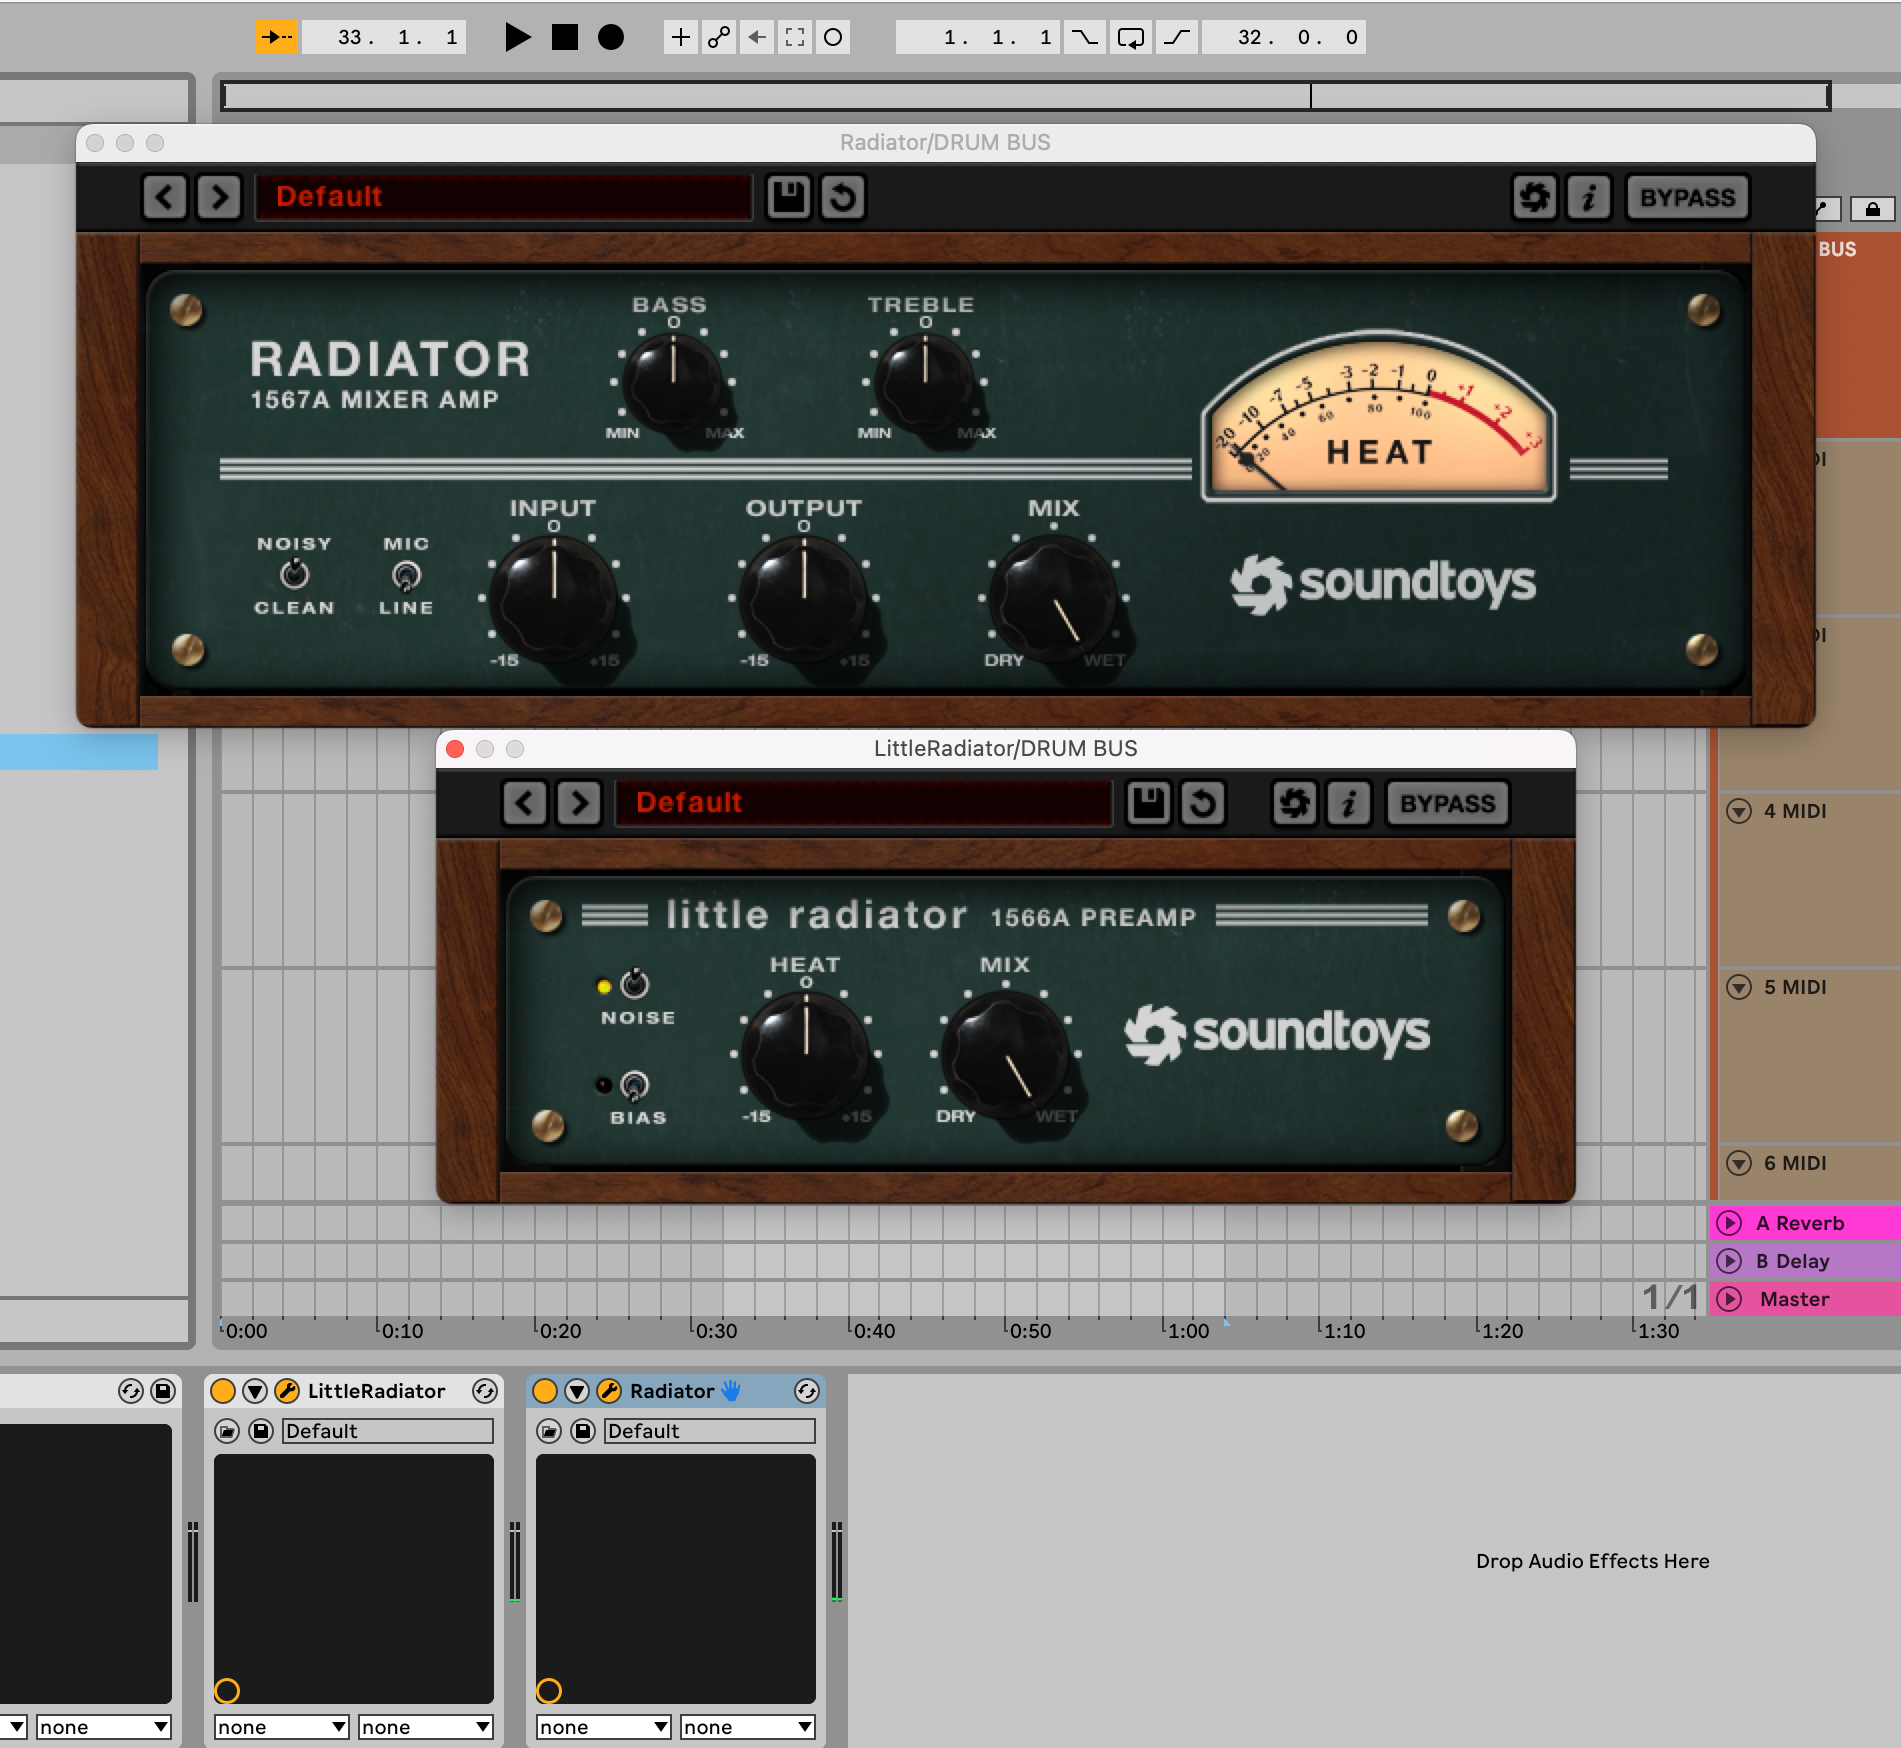Click the Little Radiator HEAT knob
This screenshot has width=1901, height=1748.
(x=806, y=1053)
